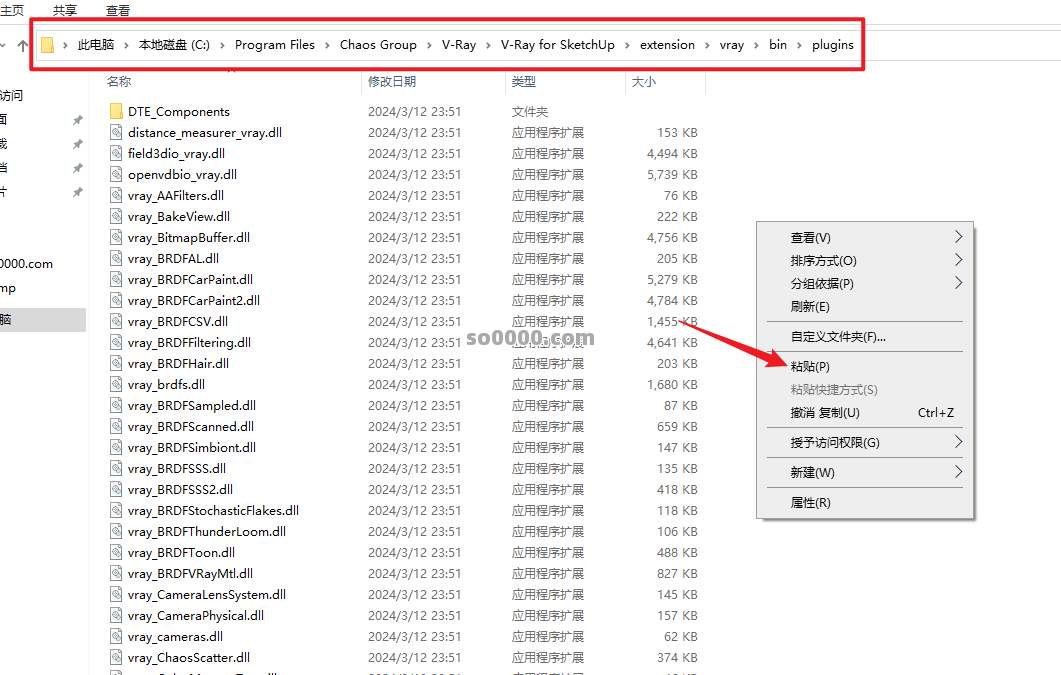Select the vray_BRDFHair.dll file icon

[x=116, y=363]
